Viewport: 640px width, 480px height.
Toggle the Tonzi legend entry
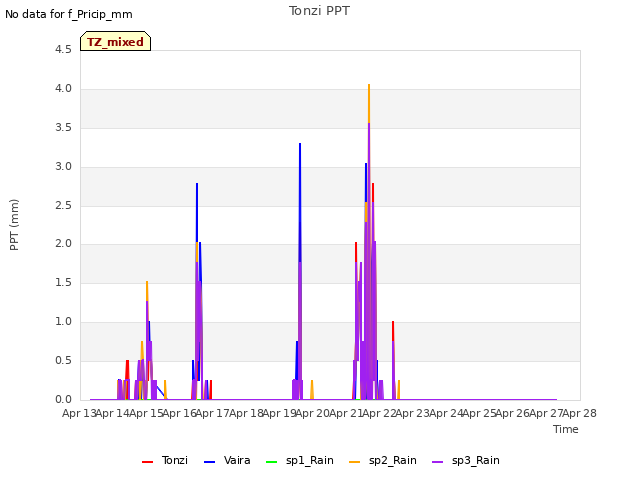tap(165, 461)
